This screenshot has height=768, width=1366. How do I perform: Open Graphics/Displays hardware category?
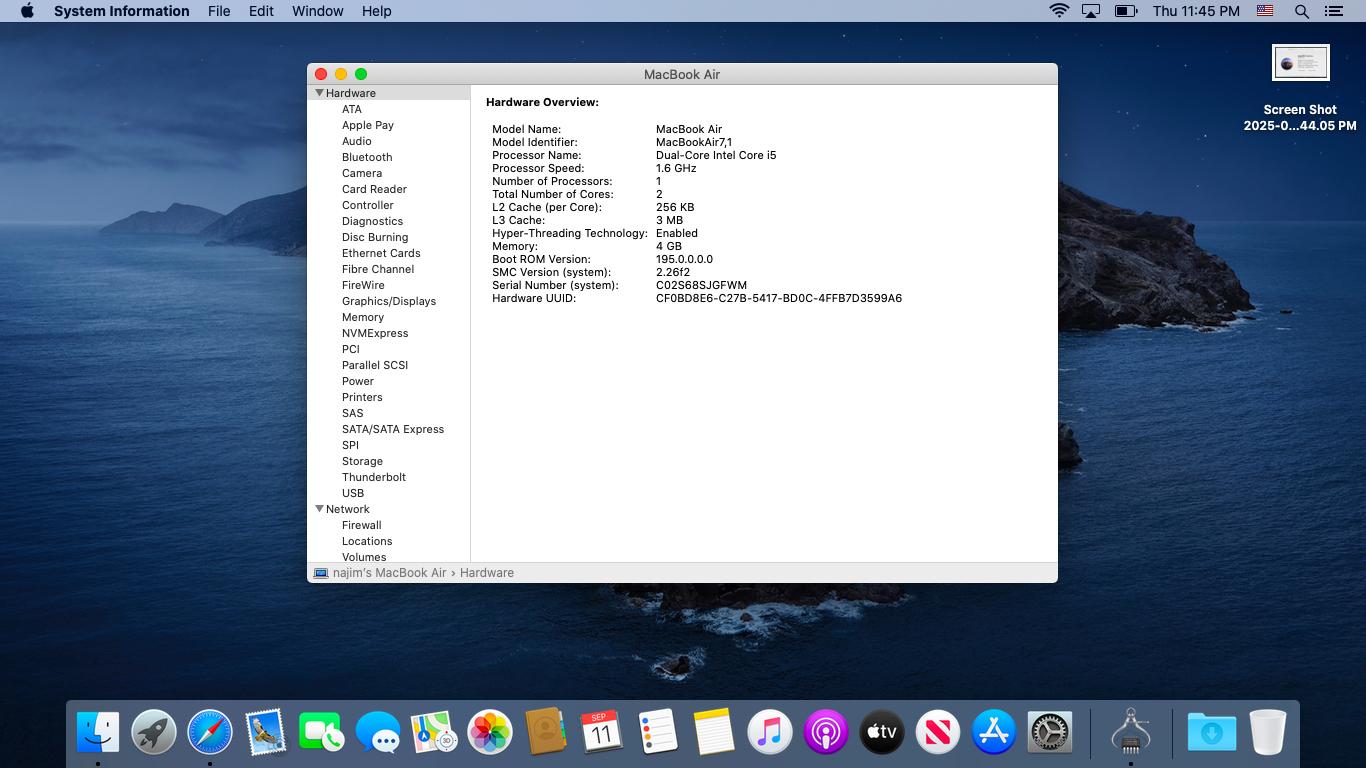(388, 301)
